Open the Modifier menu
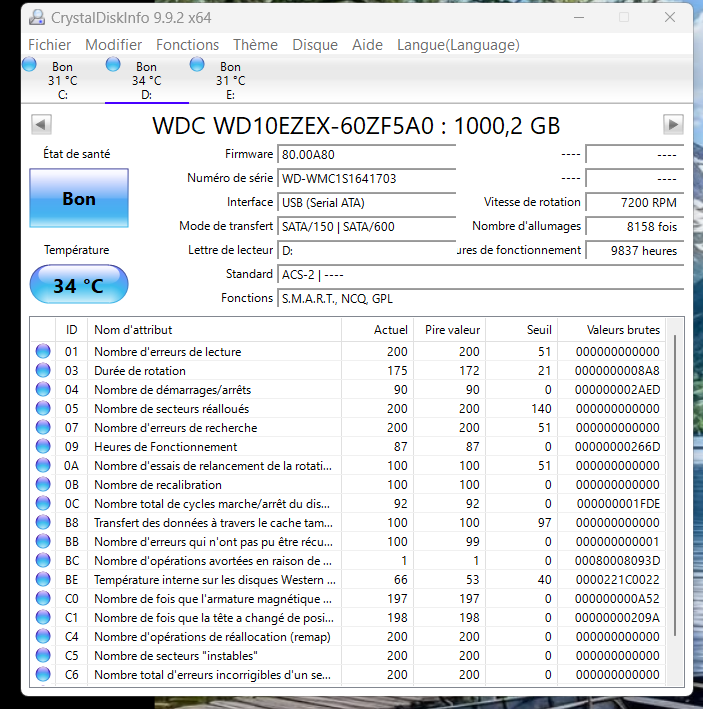The image size is (703, 709). 113,45
